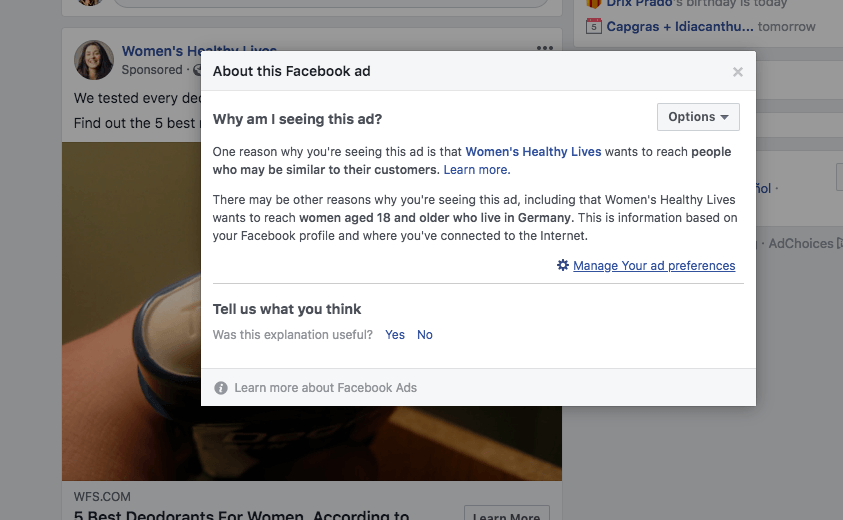Viewport: 843px width, 520px height.
Task: Click the Sponsored label
Action: 152,70
